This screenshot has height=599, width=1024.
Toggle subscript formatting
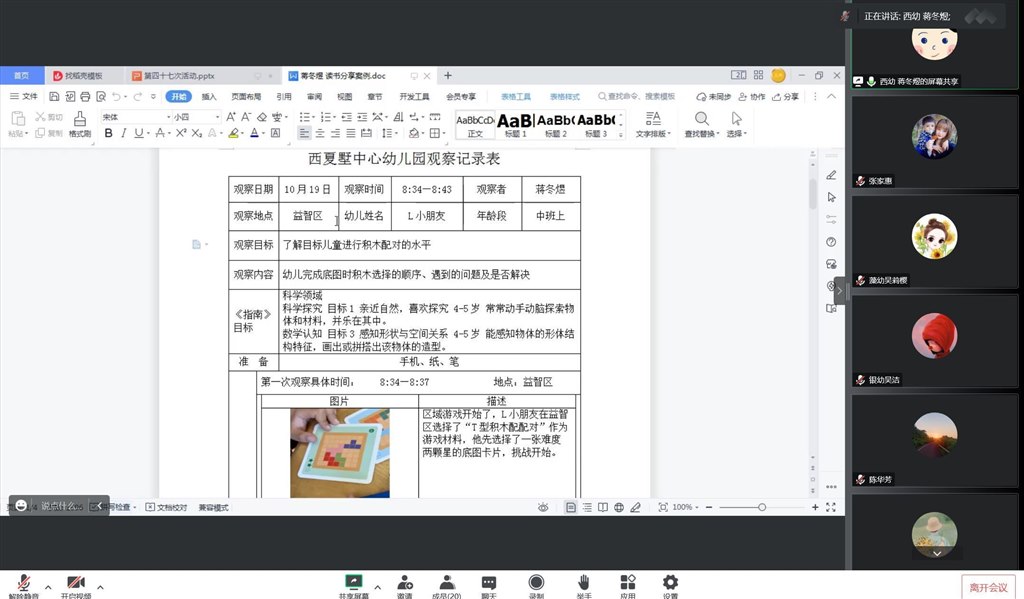pos(197,133)
